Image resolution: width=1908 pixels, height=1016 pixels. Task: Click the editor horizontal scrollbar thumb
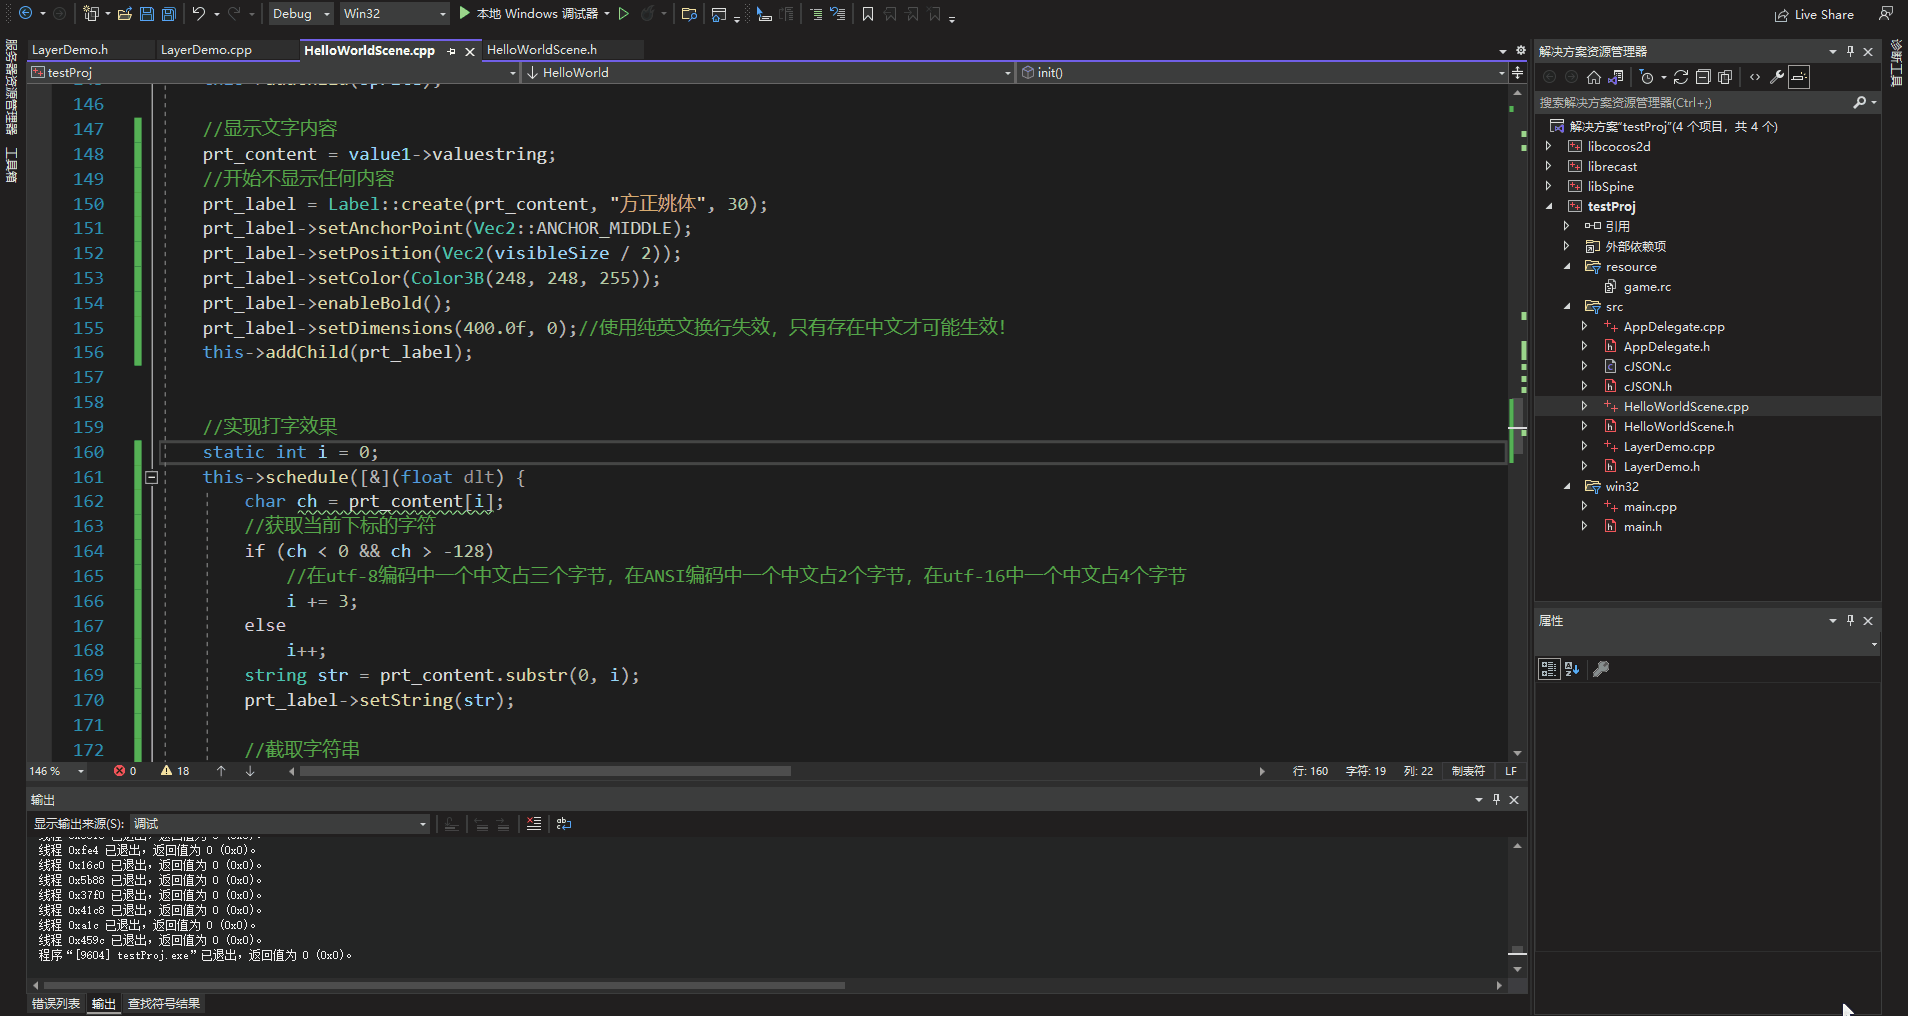pos(545,771)
